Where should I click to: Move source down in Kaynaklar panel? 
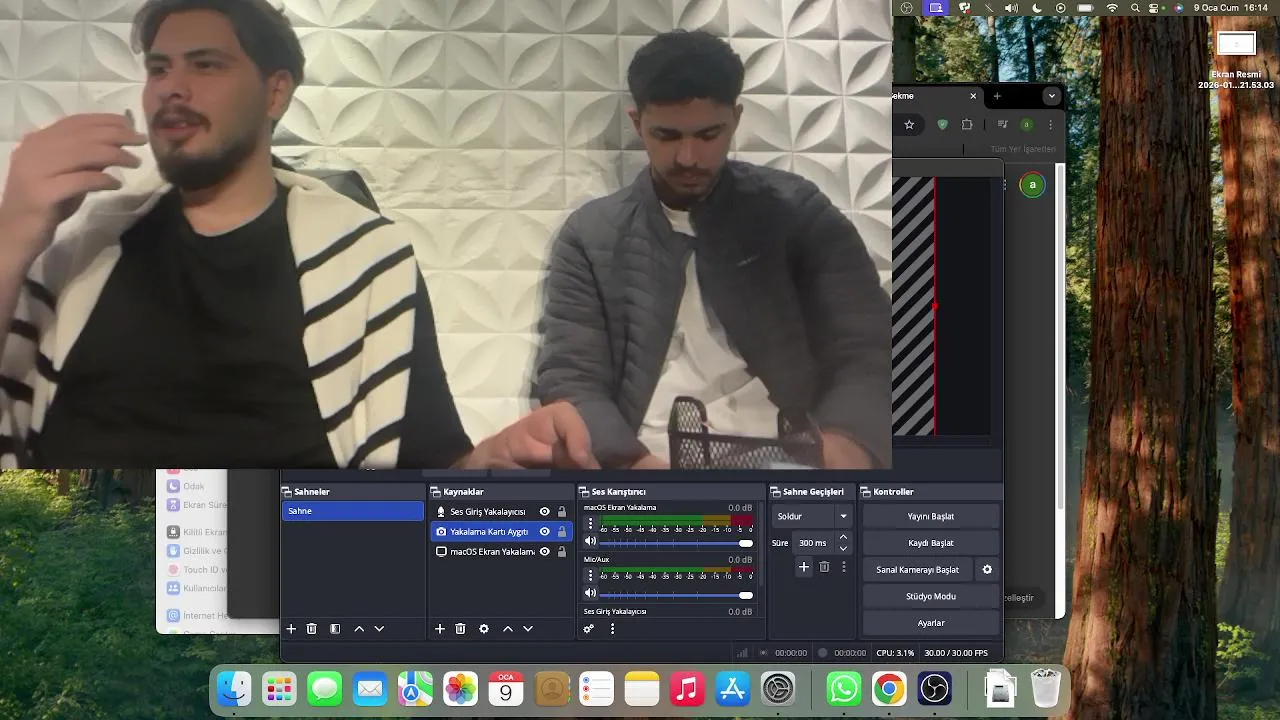pos(528,629)
